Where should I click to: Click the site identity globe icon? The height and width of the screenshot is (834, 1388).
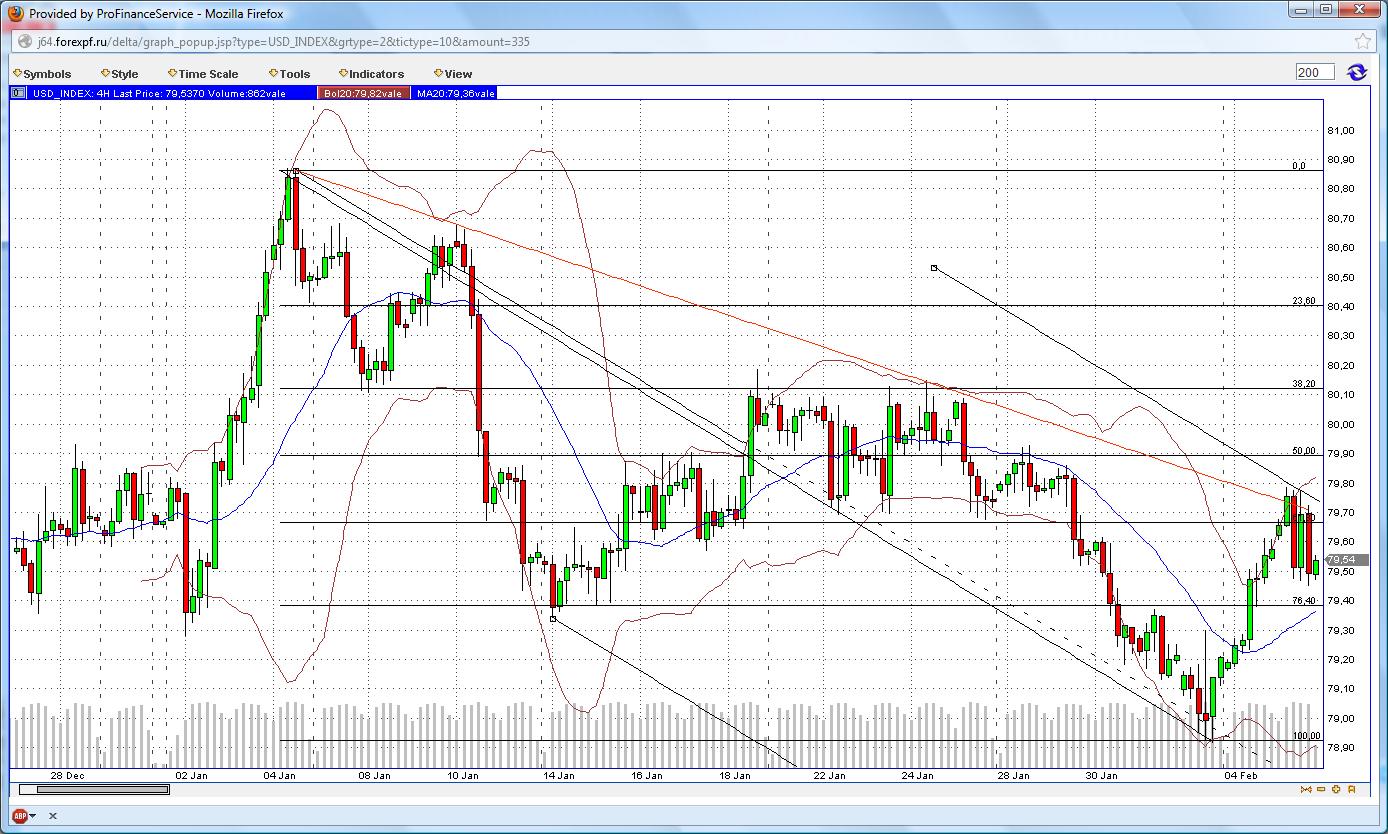click(24, 42)
